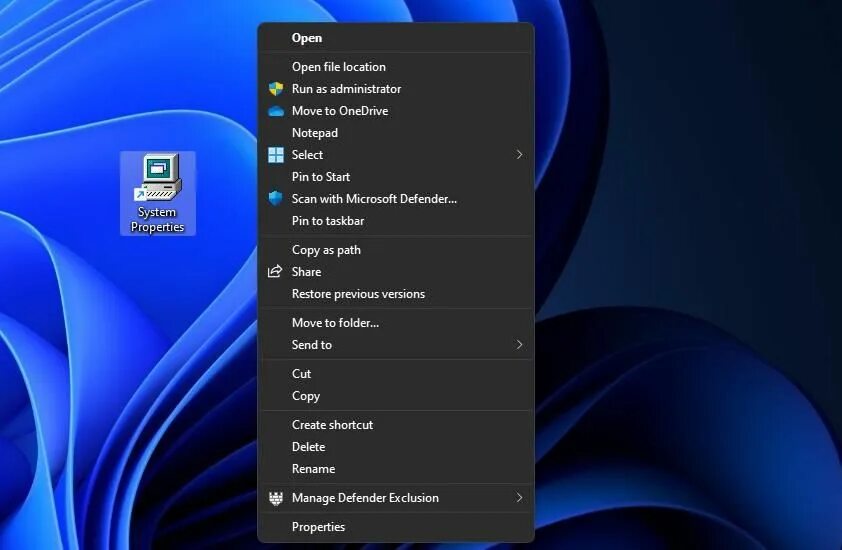This screenshot has height=550, width=842.
Task: Open Properties at the menu bottom
Action: 396,527
